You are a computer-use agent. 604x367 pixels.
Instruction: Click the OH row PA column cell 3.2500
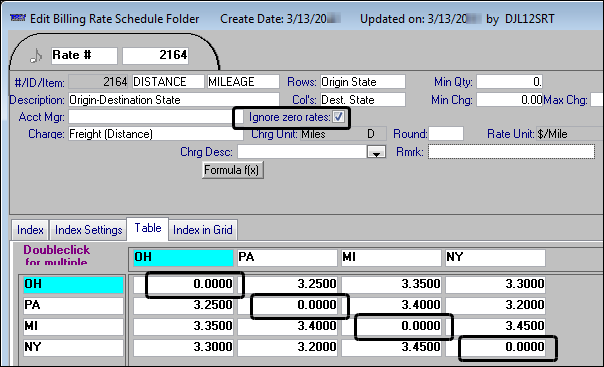(287, 284)
